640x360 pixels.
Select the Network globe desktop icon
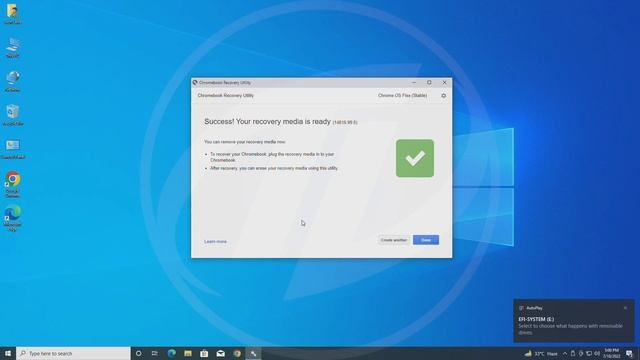pyautogui.click(x=12, y=81)
